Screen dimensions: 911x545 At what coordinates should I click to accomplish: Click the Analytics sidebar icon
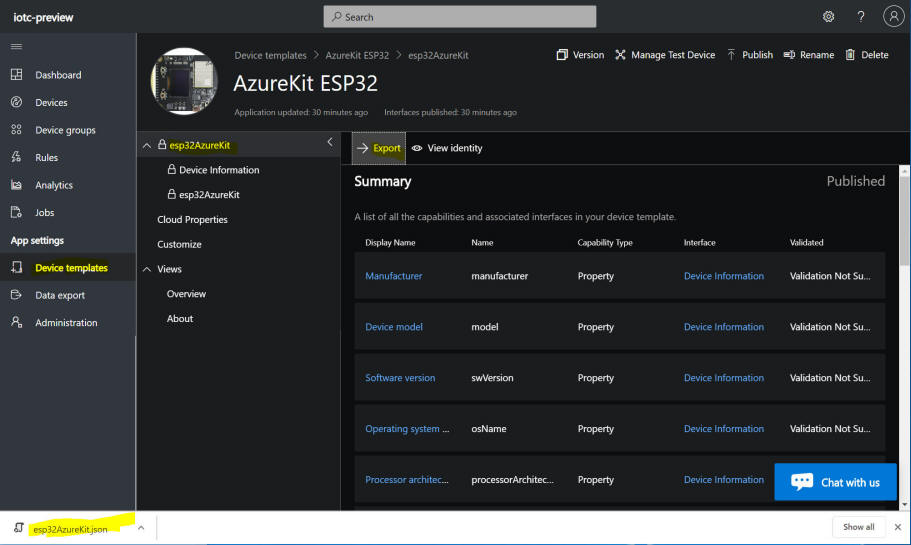click(16, 185)
